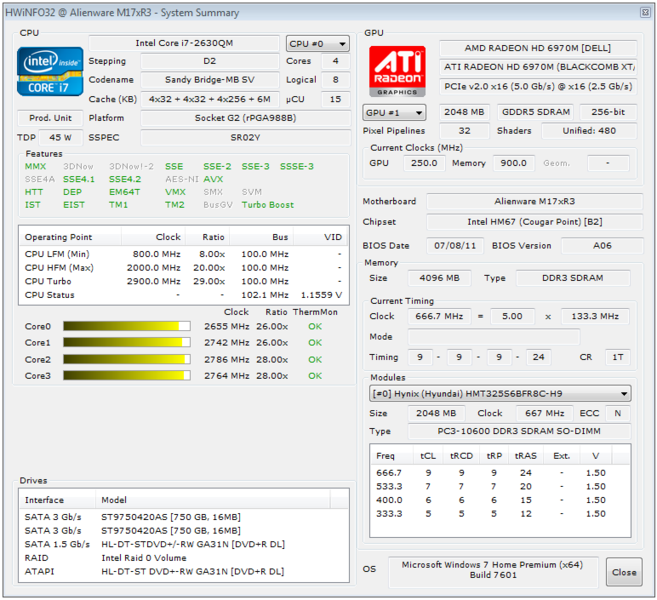Select the CPU Status row
657x600 pixels.
click(184, 295)
